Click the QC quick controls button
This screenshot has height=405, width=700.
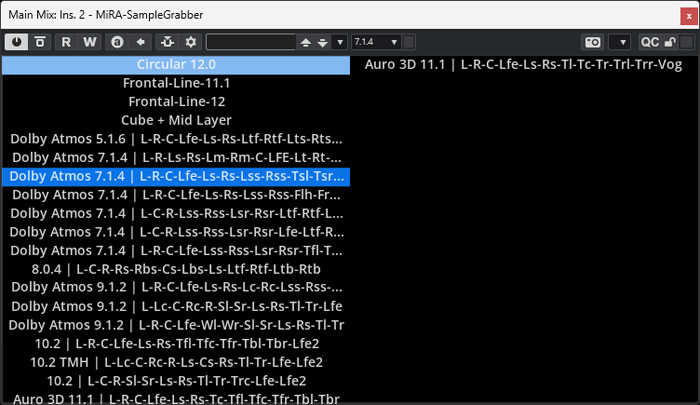(650, 42)
